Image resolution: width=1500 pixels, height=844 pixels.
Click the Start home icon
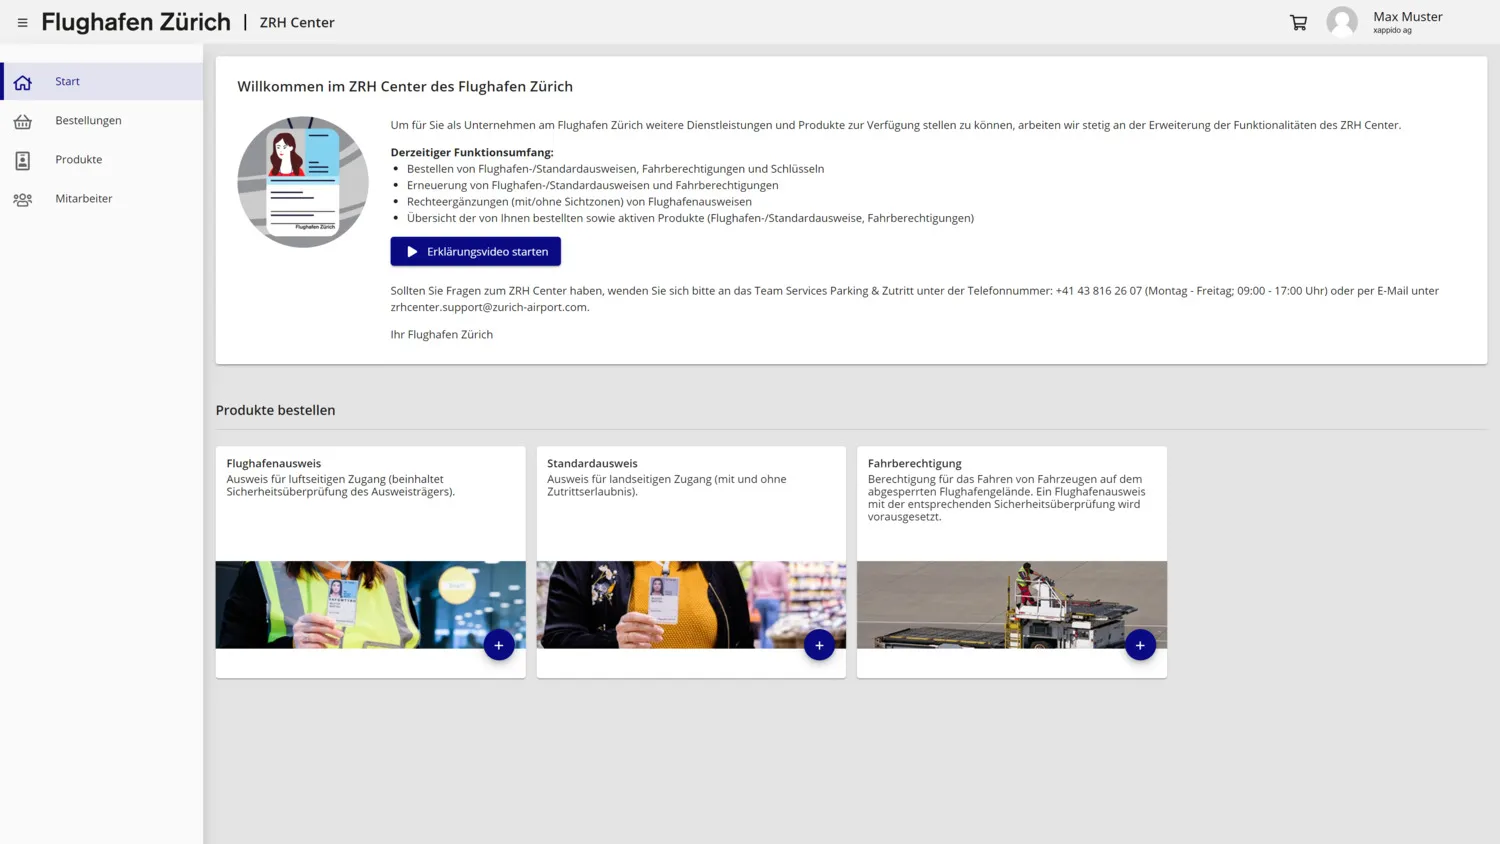point(23,82)
